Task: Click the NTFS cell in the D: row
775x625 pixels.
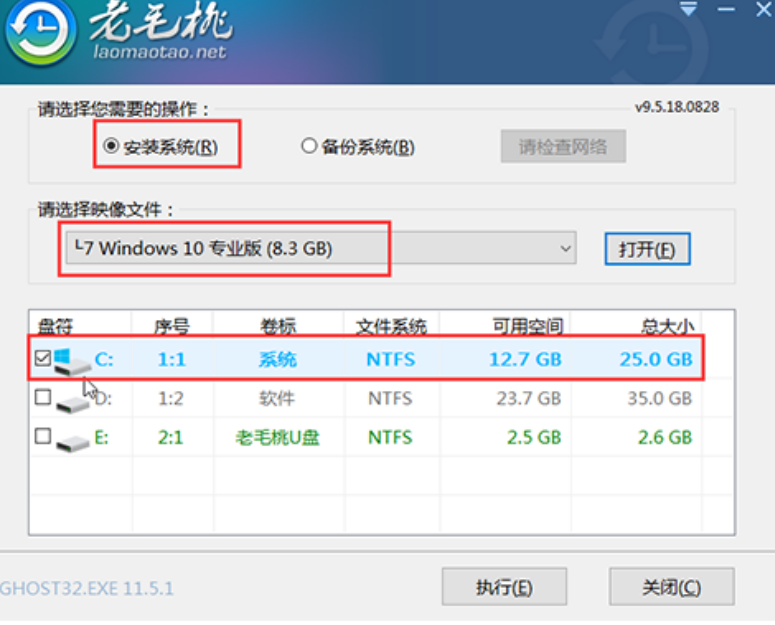Action: click(390, 398)
